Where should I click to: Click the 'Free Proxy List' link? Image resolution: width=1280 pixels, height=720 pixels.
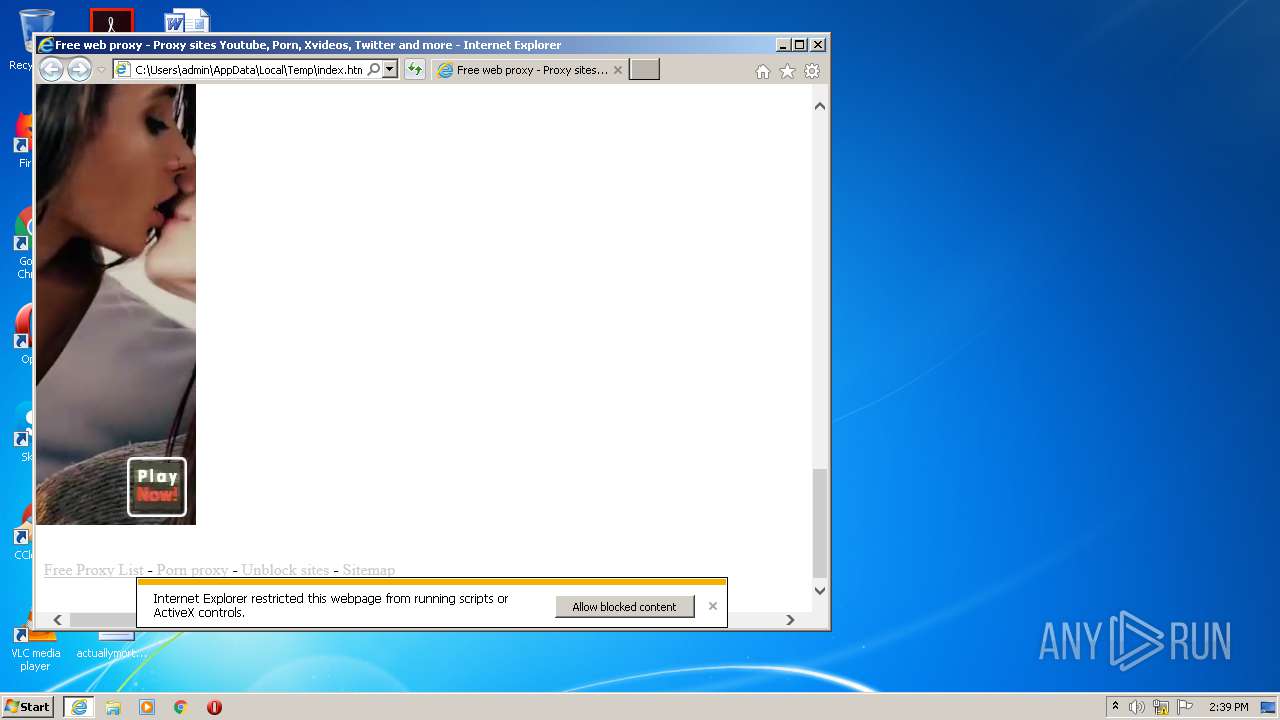[x=94, y=570]
